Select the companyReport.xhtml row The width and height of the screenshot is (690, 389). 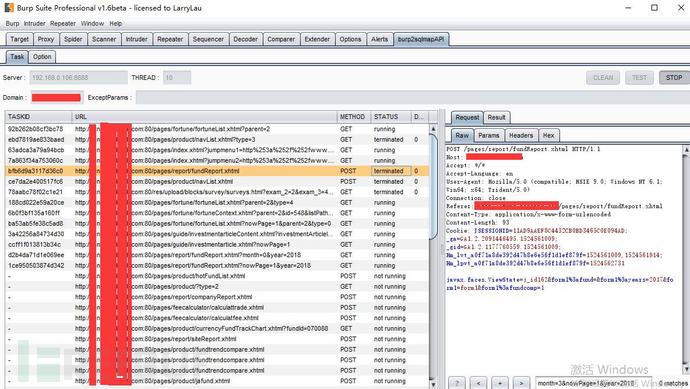(x=217, y=297)
